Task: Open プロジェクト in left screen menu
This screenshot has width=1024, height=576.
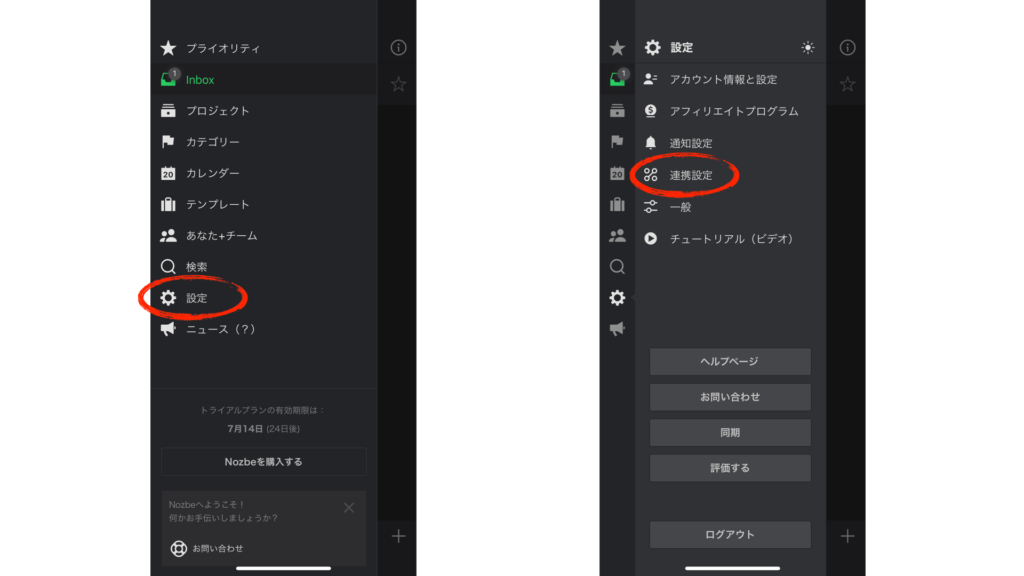Action: [264, 111]
